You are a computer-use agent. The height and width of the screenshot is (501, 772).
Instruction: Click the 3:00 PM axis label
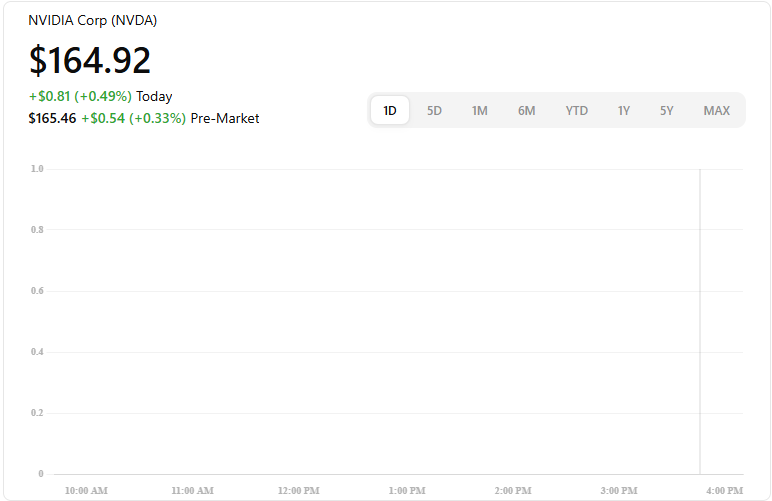point(619,491)
